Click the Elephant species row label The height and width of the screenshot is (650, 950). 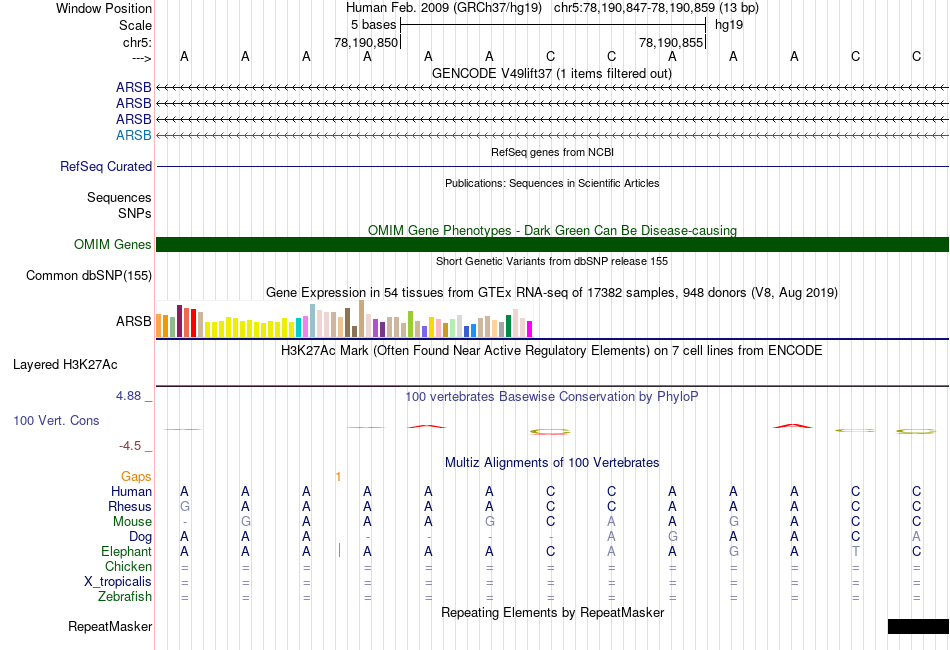pyautogui.click(x=127, y=552)
